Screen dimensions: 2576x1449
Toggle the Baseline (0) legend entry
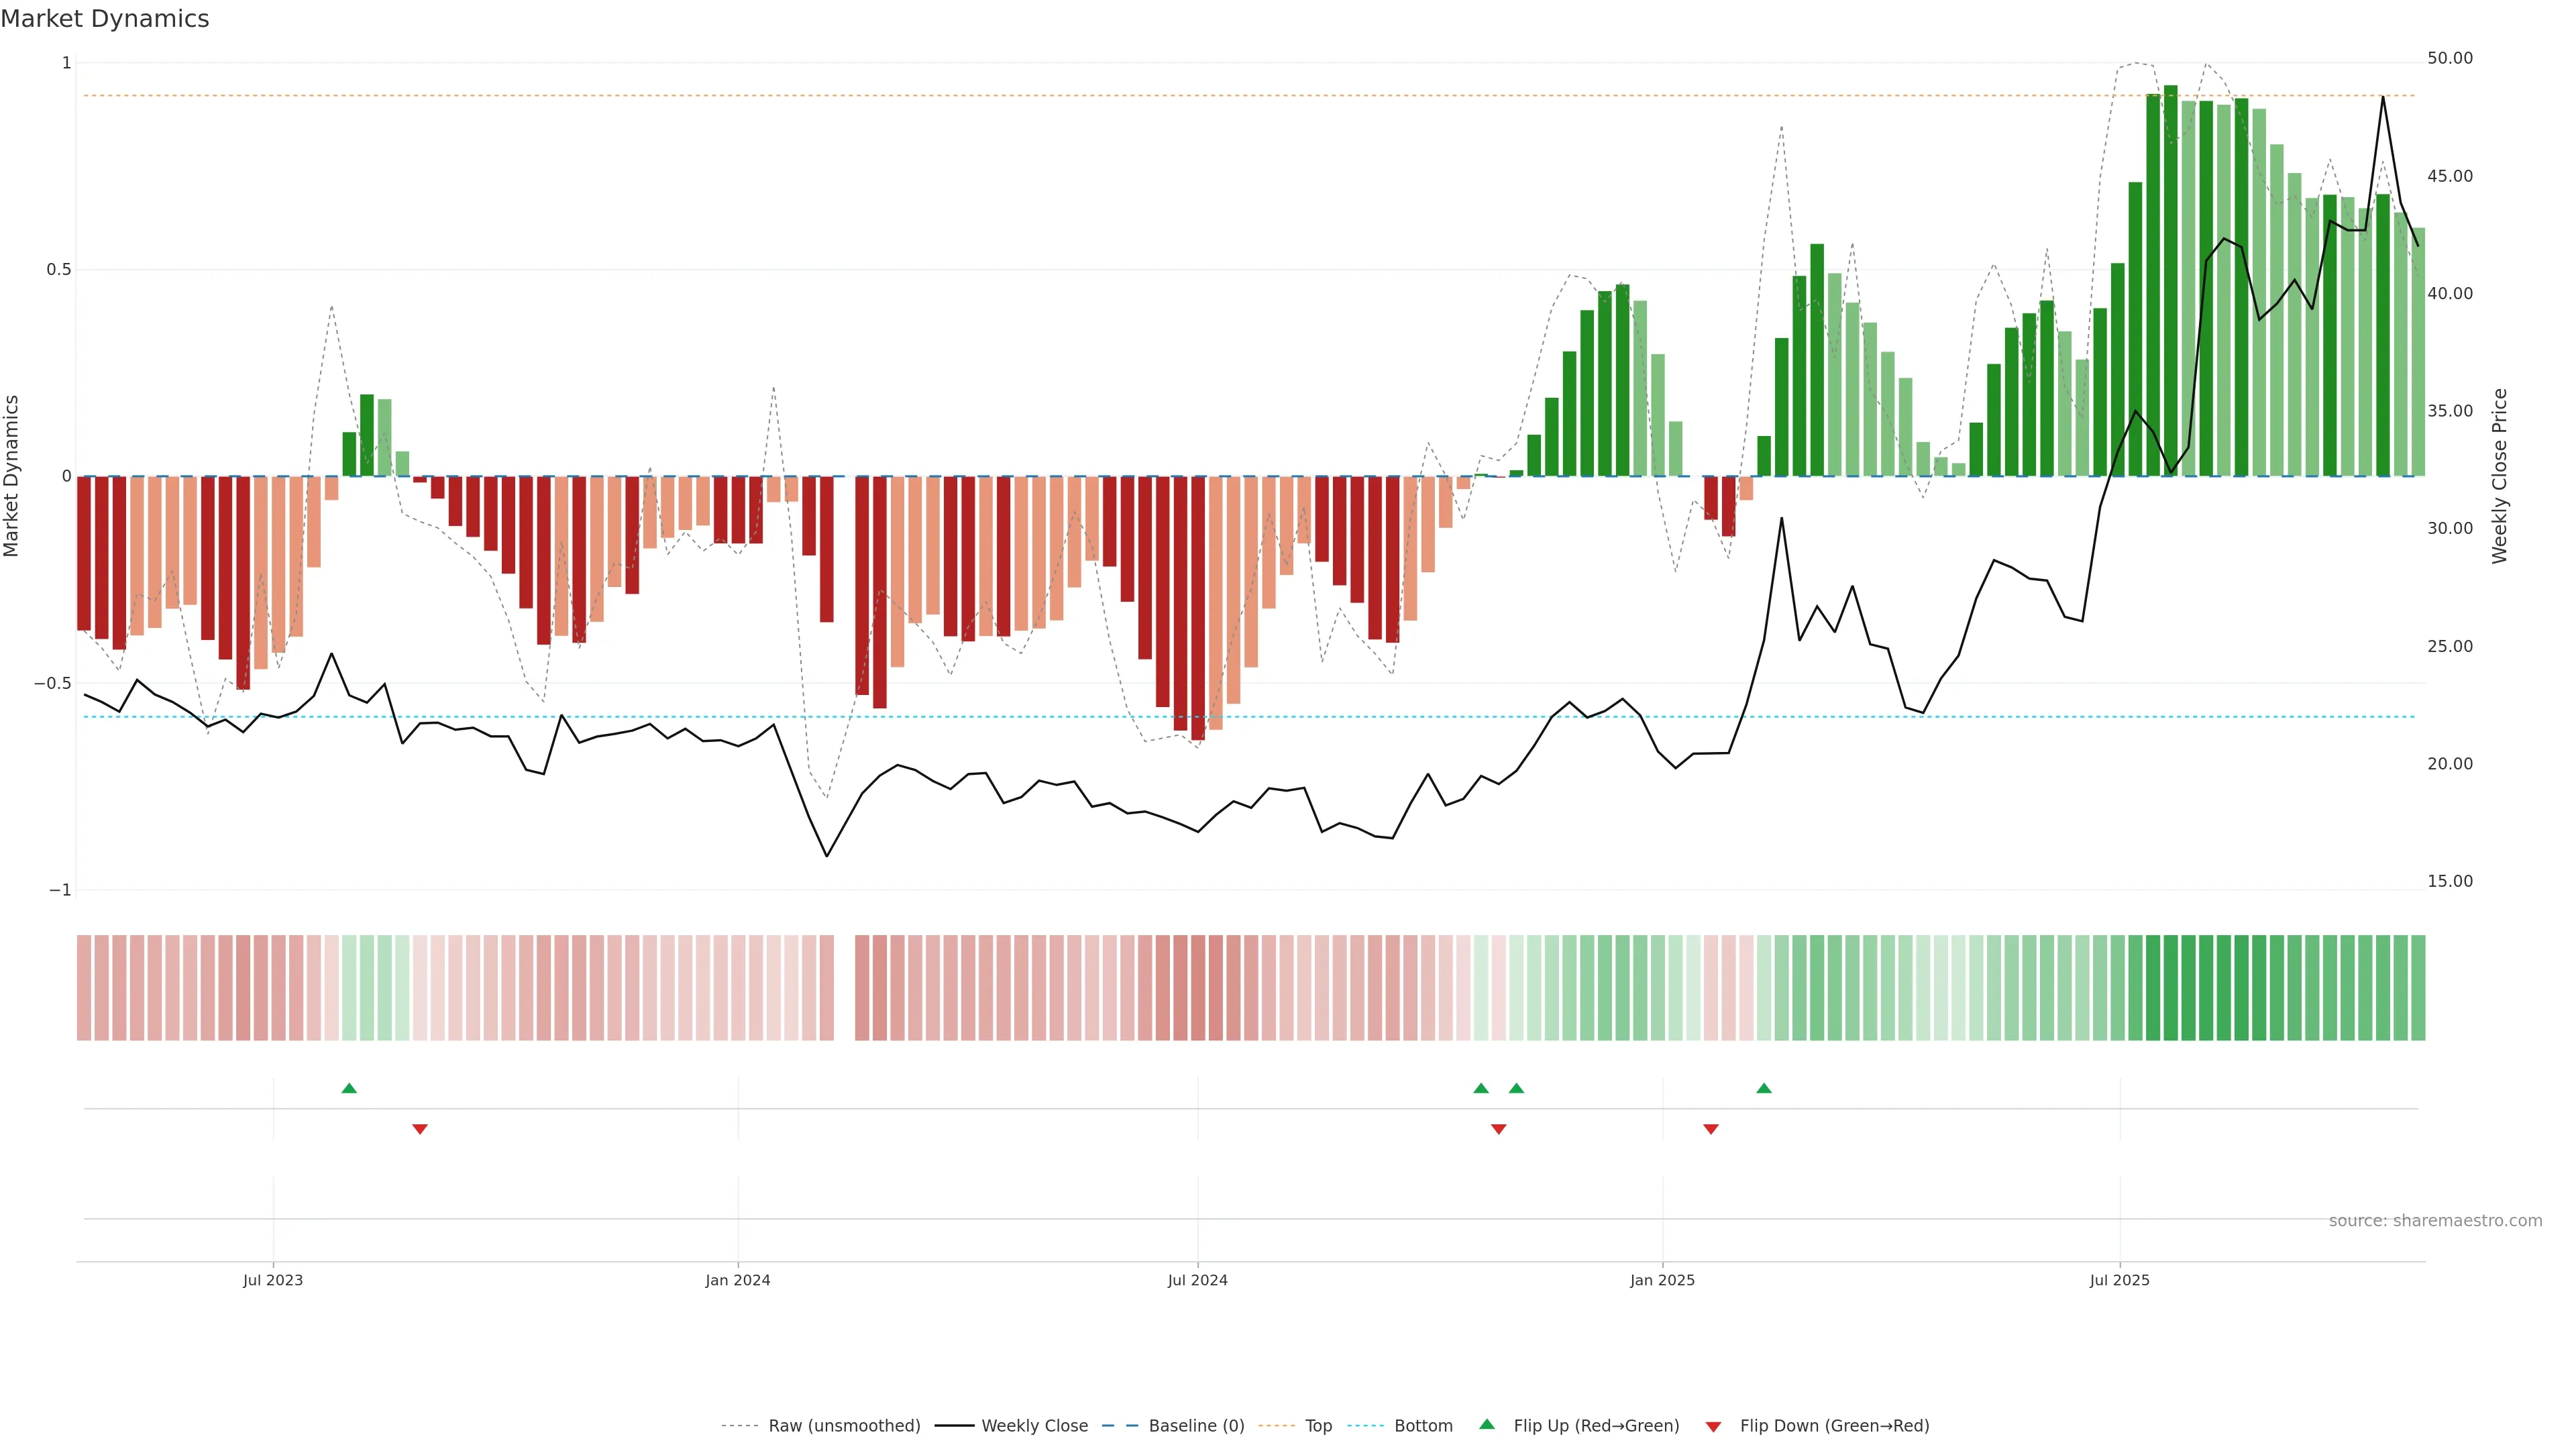click(x=1196, y=1426)
